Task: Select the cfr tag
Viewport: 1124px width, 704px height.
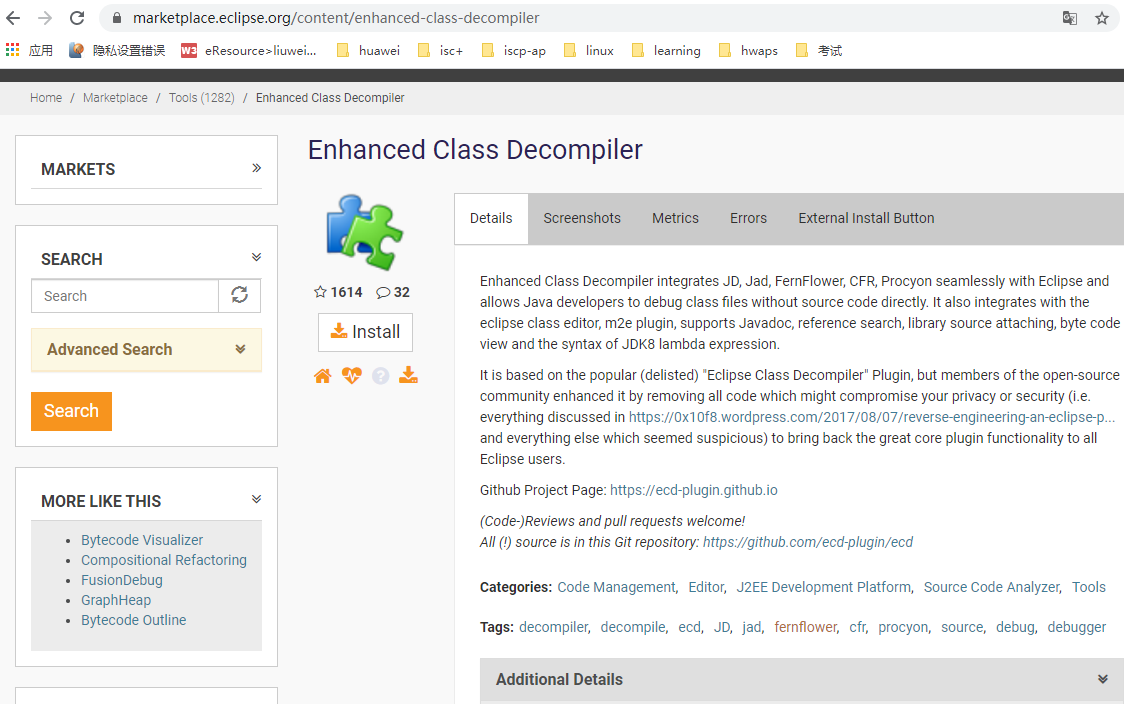Action: pyautogui.click(x=857, y=627)
